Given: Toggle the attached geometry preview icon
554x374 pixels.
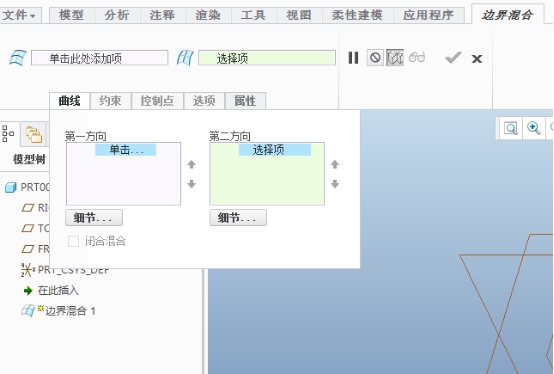Looking at the screenshot, I should 395,58.
